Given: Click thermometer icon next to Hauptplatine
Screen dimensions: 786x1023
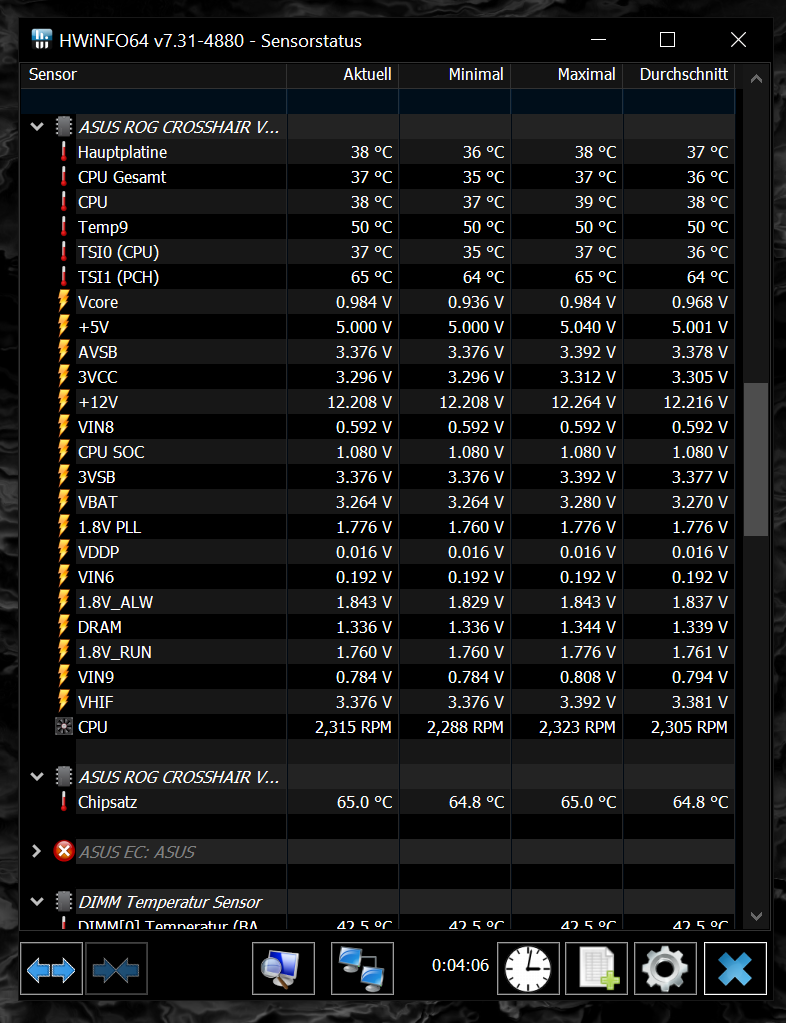Looking at the screenshot, I should pos(63,152).
